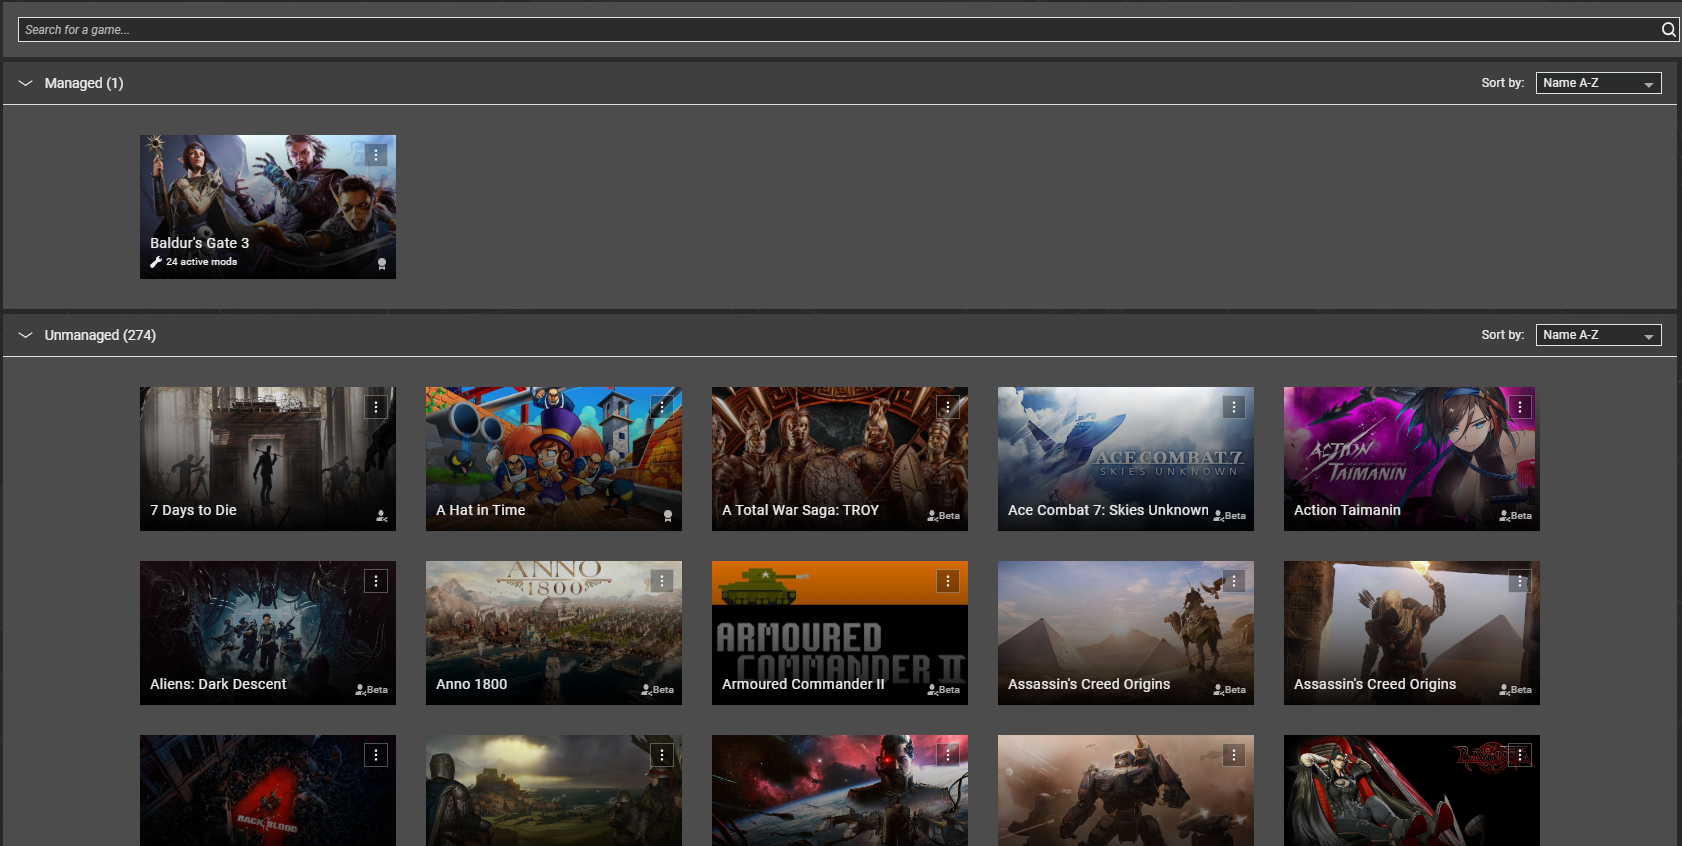Open the Unmanaged section's Name A-Z sort dropdown
Image resolution: width=1682 pixels, height=846 pixels.
1598,335
